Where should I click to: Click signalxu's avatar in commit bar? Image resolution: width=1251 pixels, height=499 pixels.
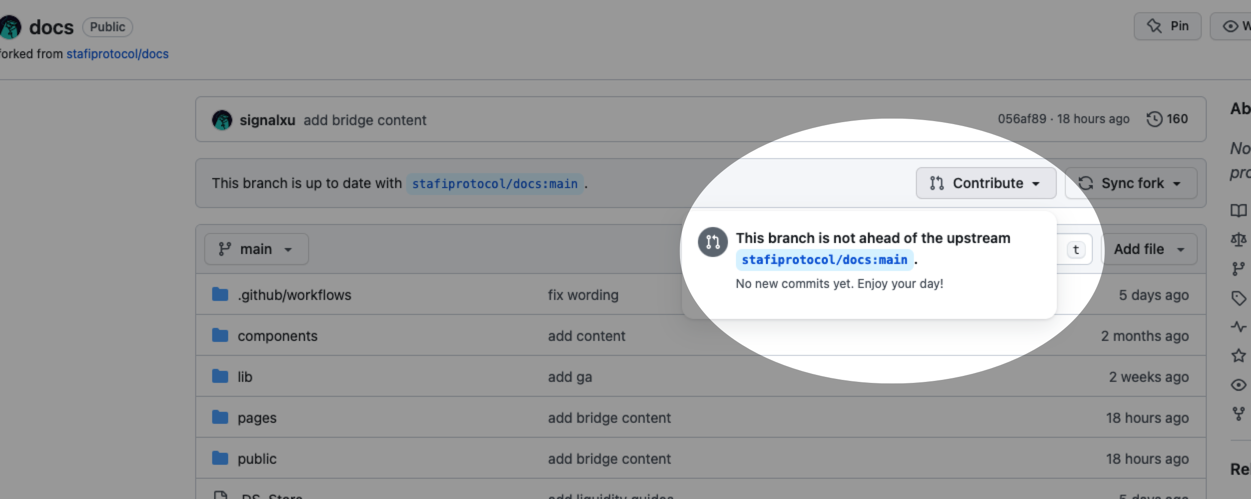coord(222,120)
